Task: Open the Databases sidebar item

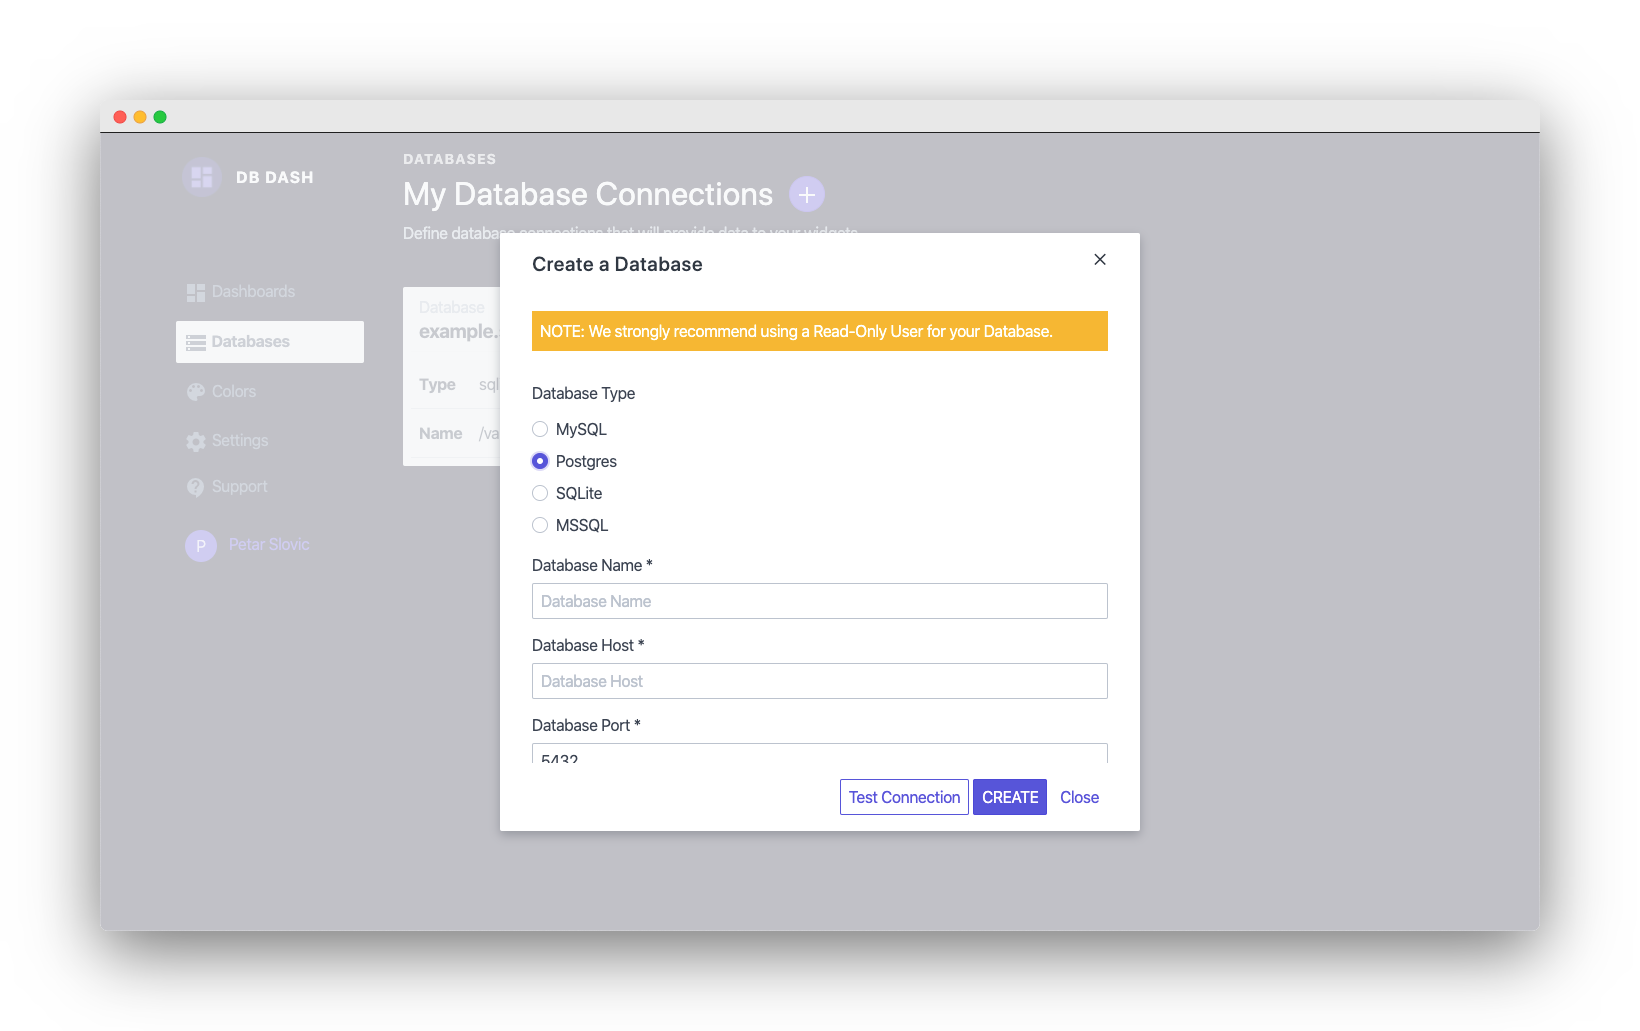Action: pyautogui.click(x=270, y=342)
